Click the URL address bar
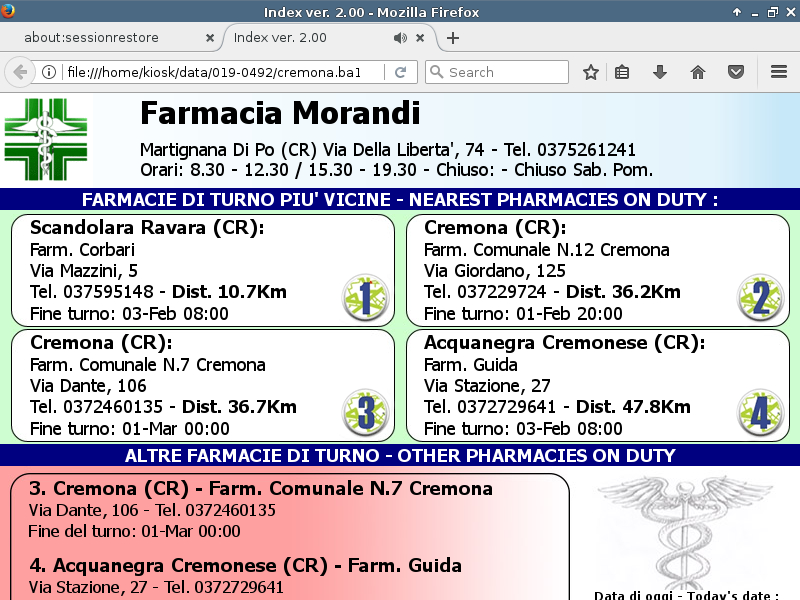 [220, 72]
